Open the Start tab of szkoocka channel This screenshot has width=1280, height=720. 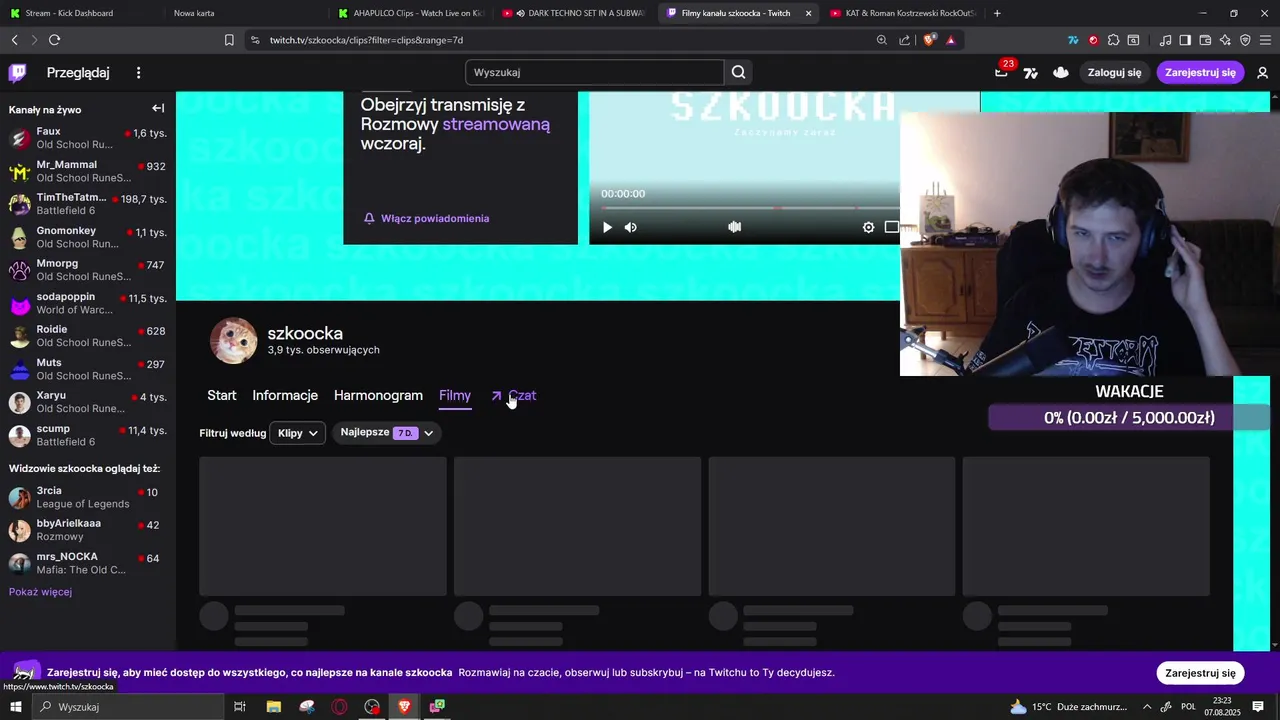coord(222,395)
